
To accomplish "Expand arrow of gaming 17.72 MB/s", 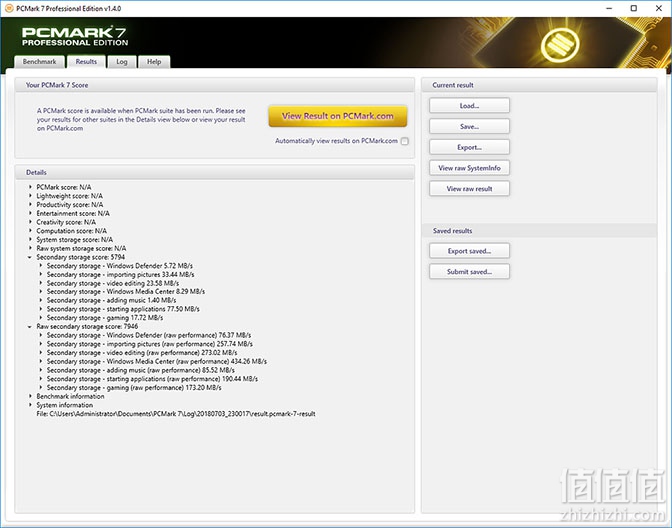I will click(x=41, y=318).
